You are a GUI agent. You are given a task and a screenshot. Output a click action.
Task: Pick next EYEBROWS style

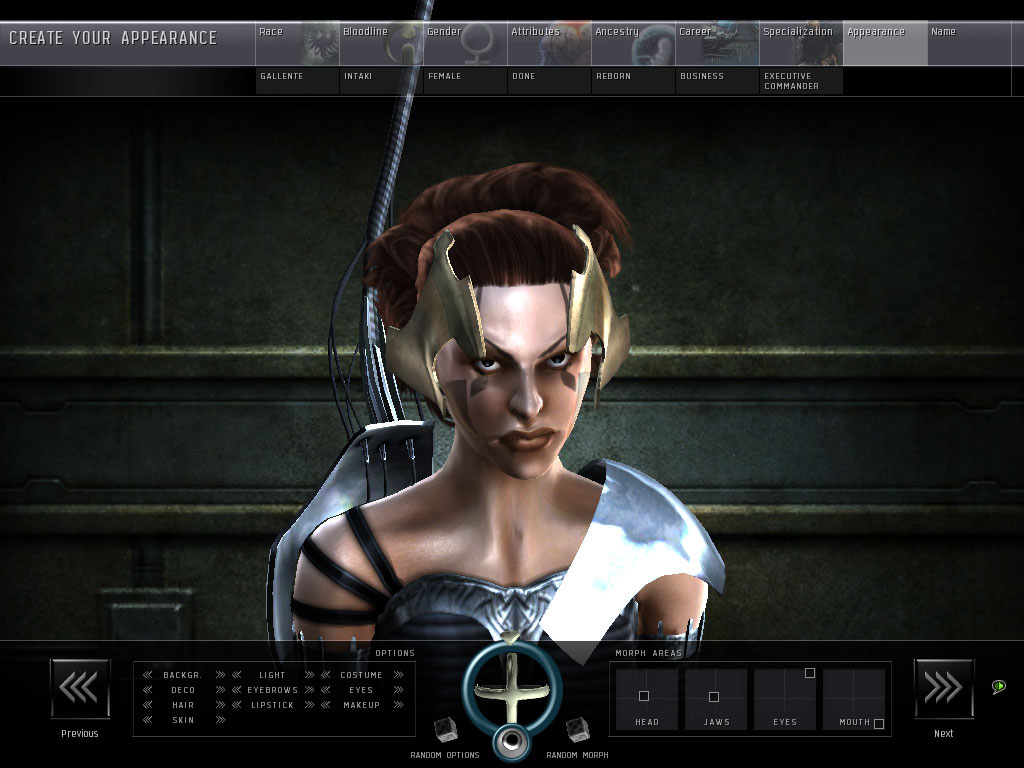click(309, 690)
